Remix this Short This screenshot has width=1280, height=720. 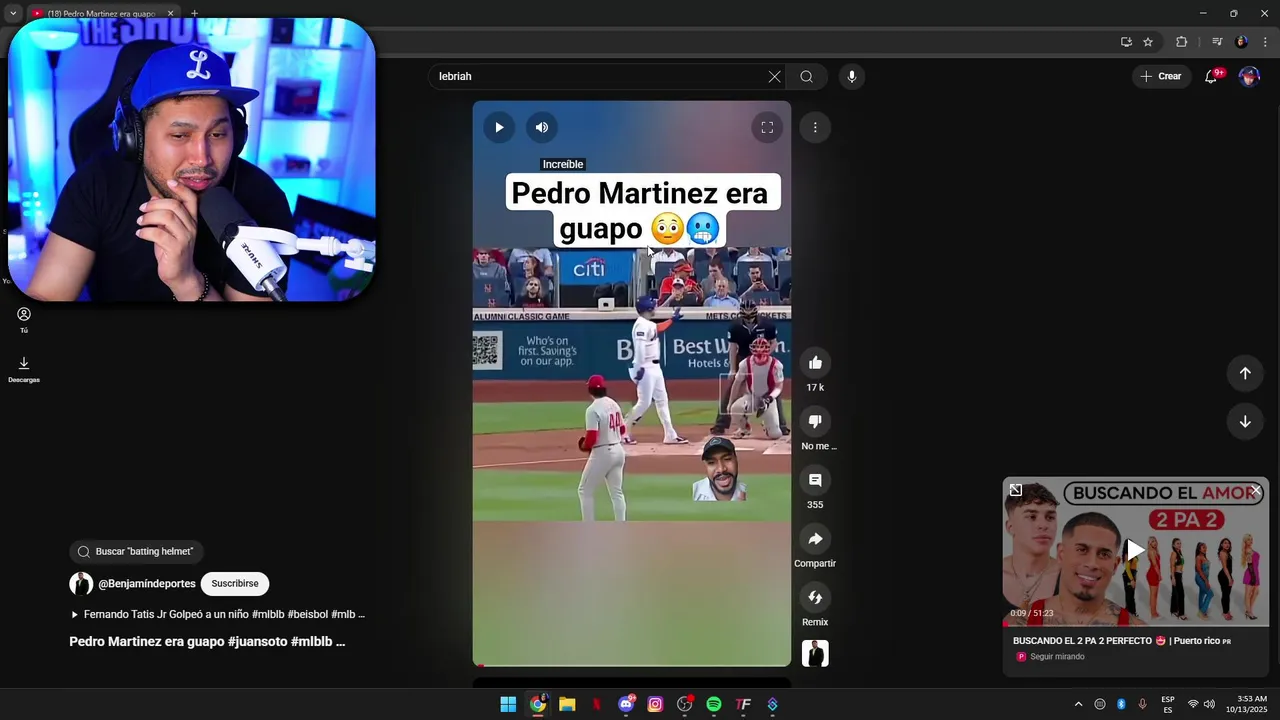click(815, 597)
